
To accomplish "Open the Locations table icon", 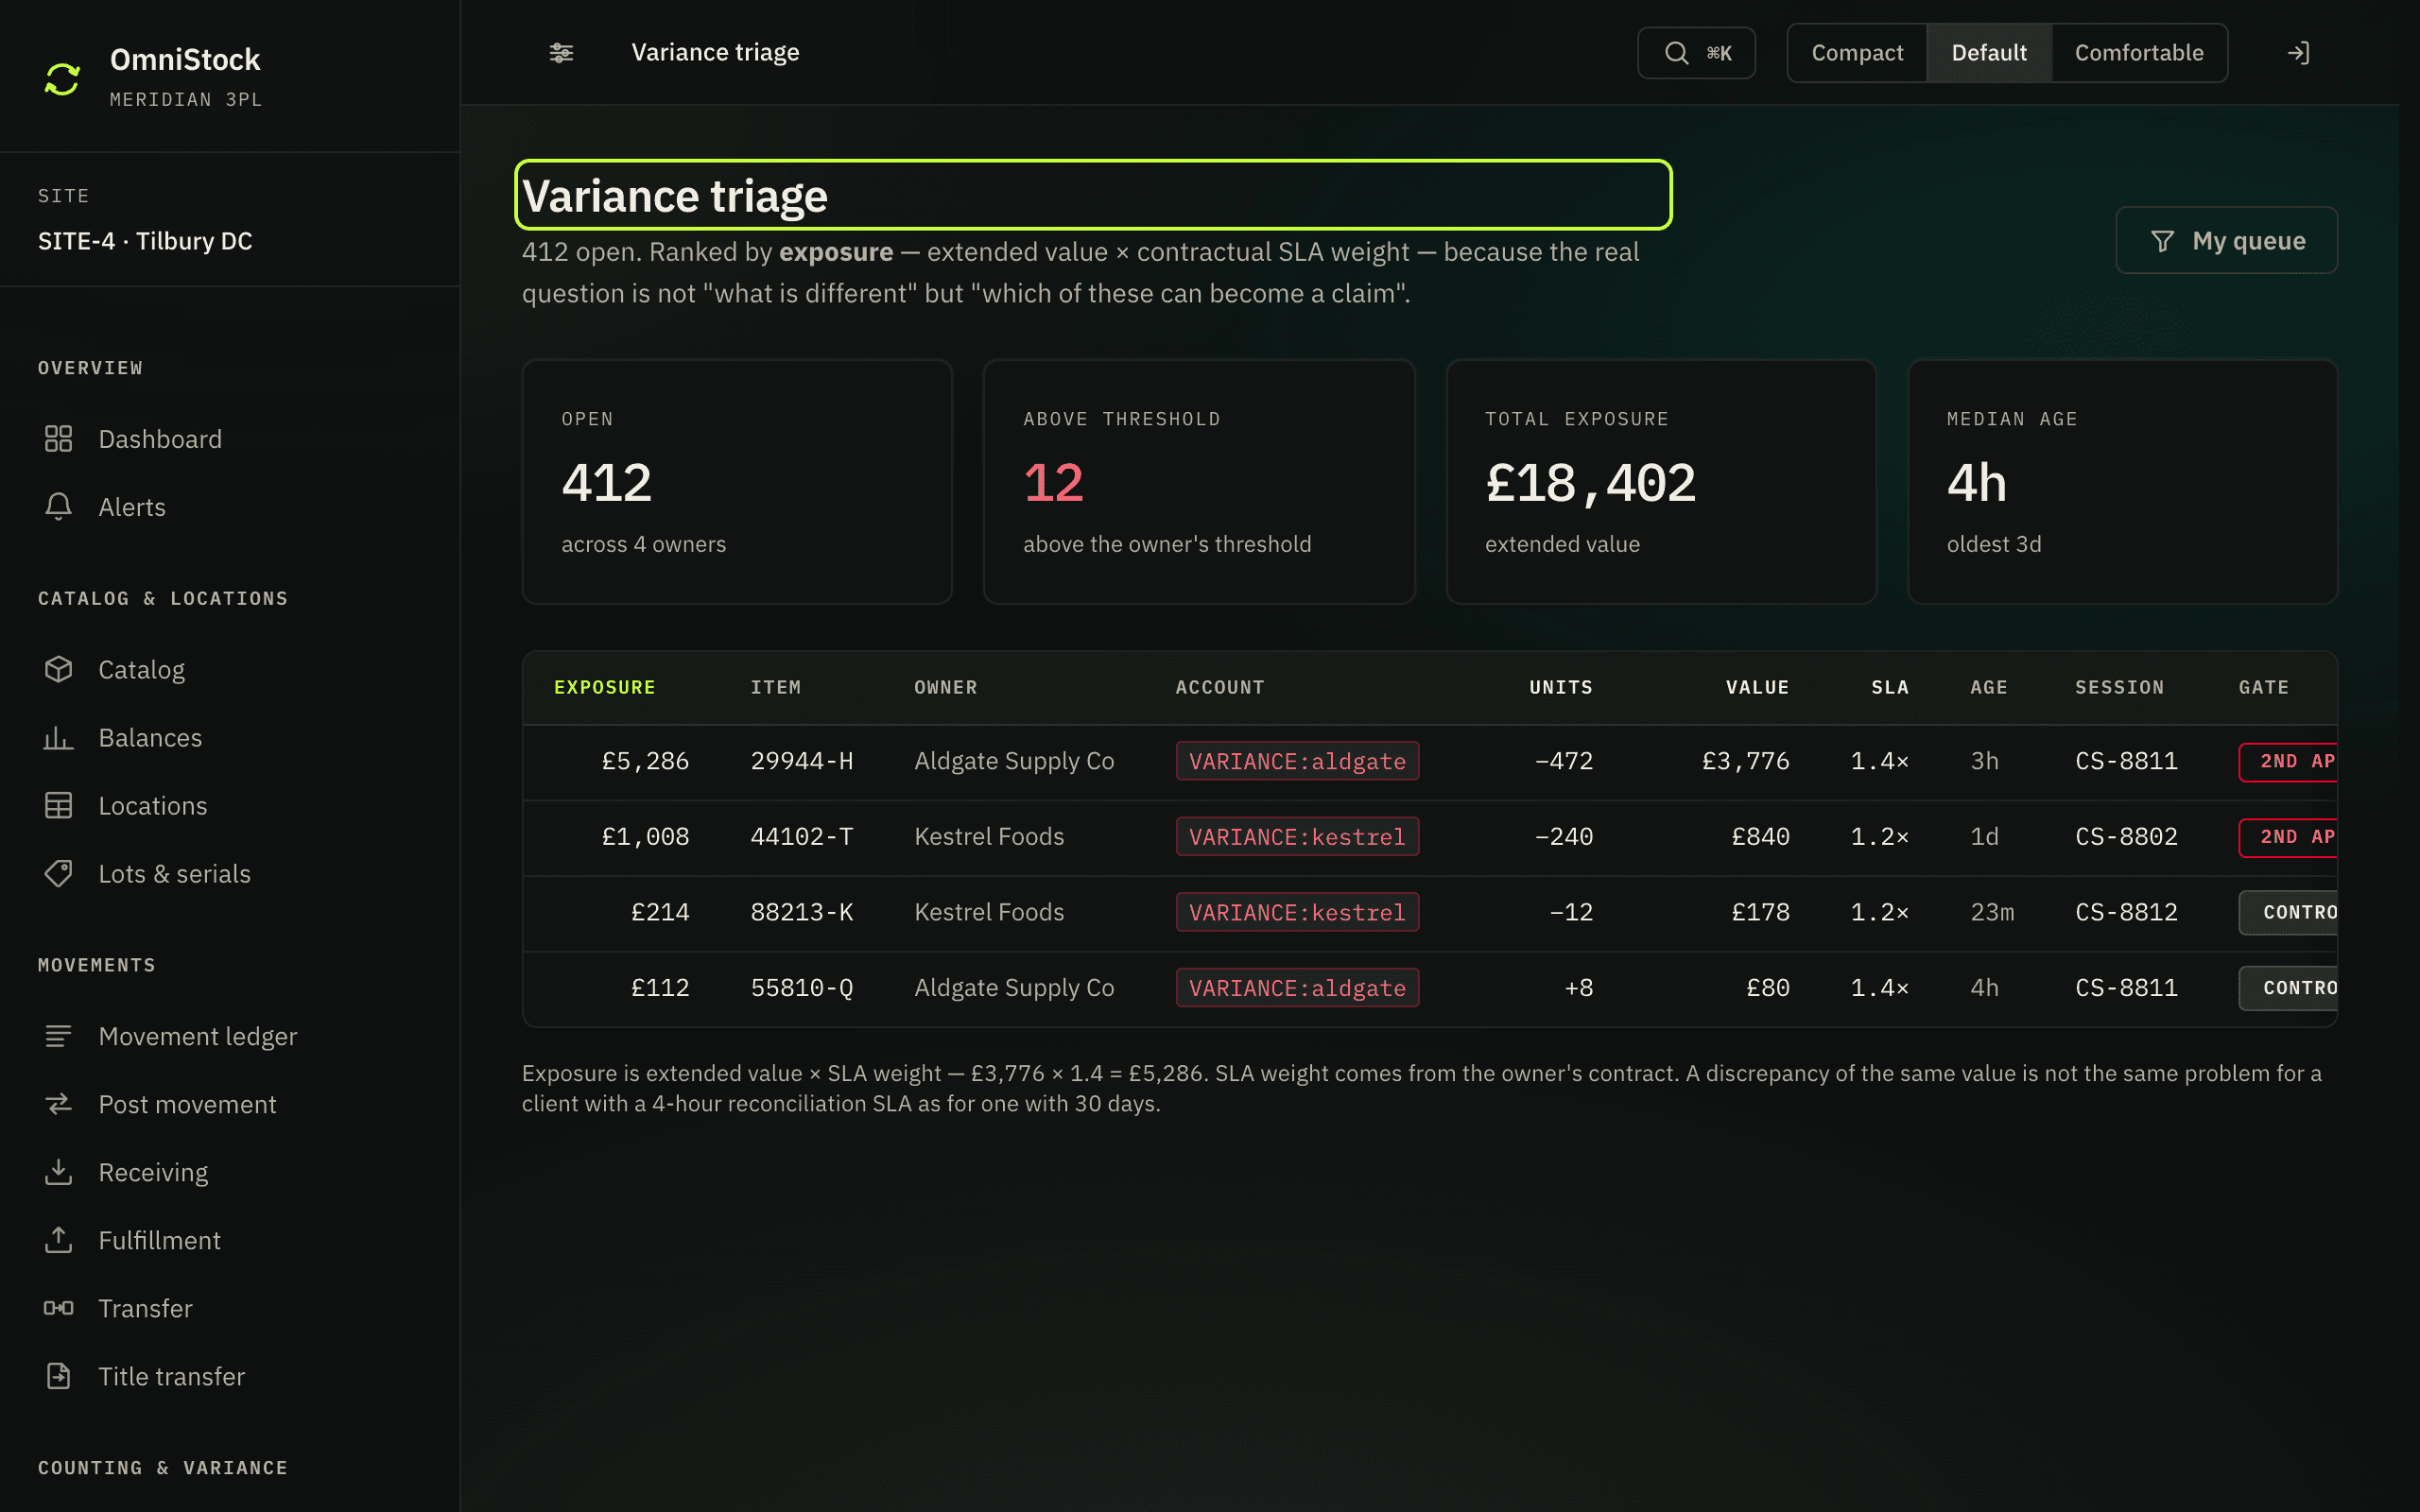I will coord(59,805).
